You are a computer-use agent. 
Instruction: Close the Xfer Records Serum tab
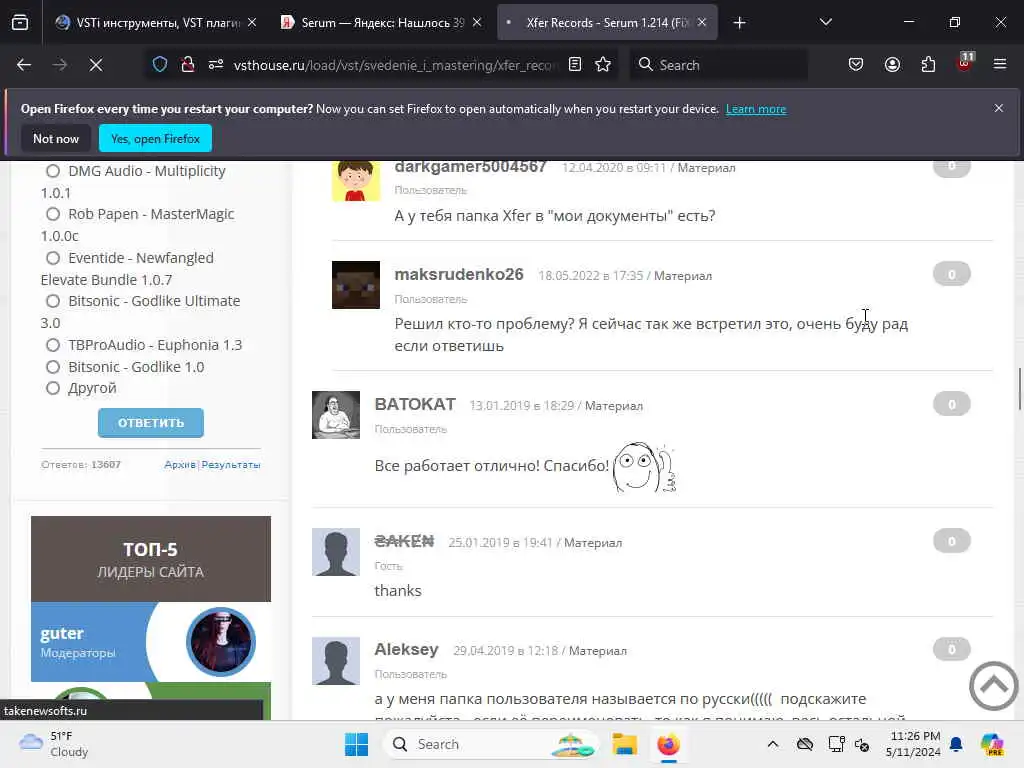coord(702,23)
